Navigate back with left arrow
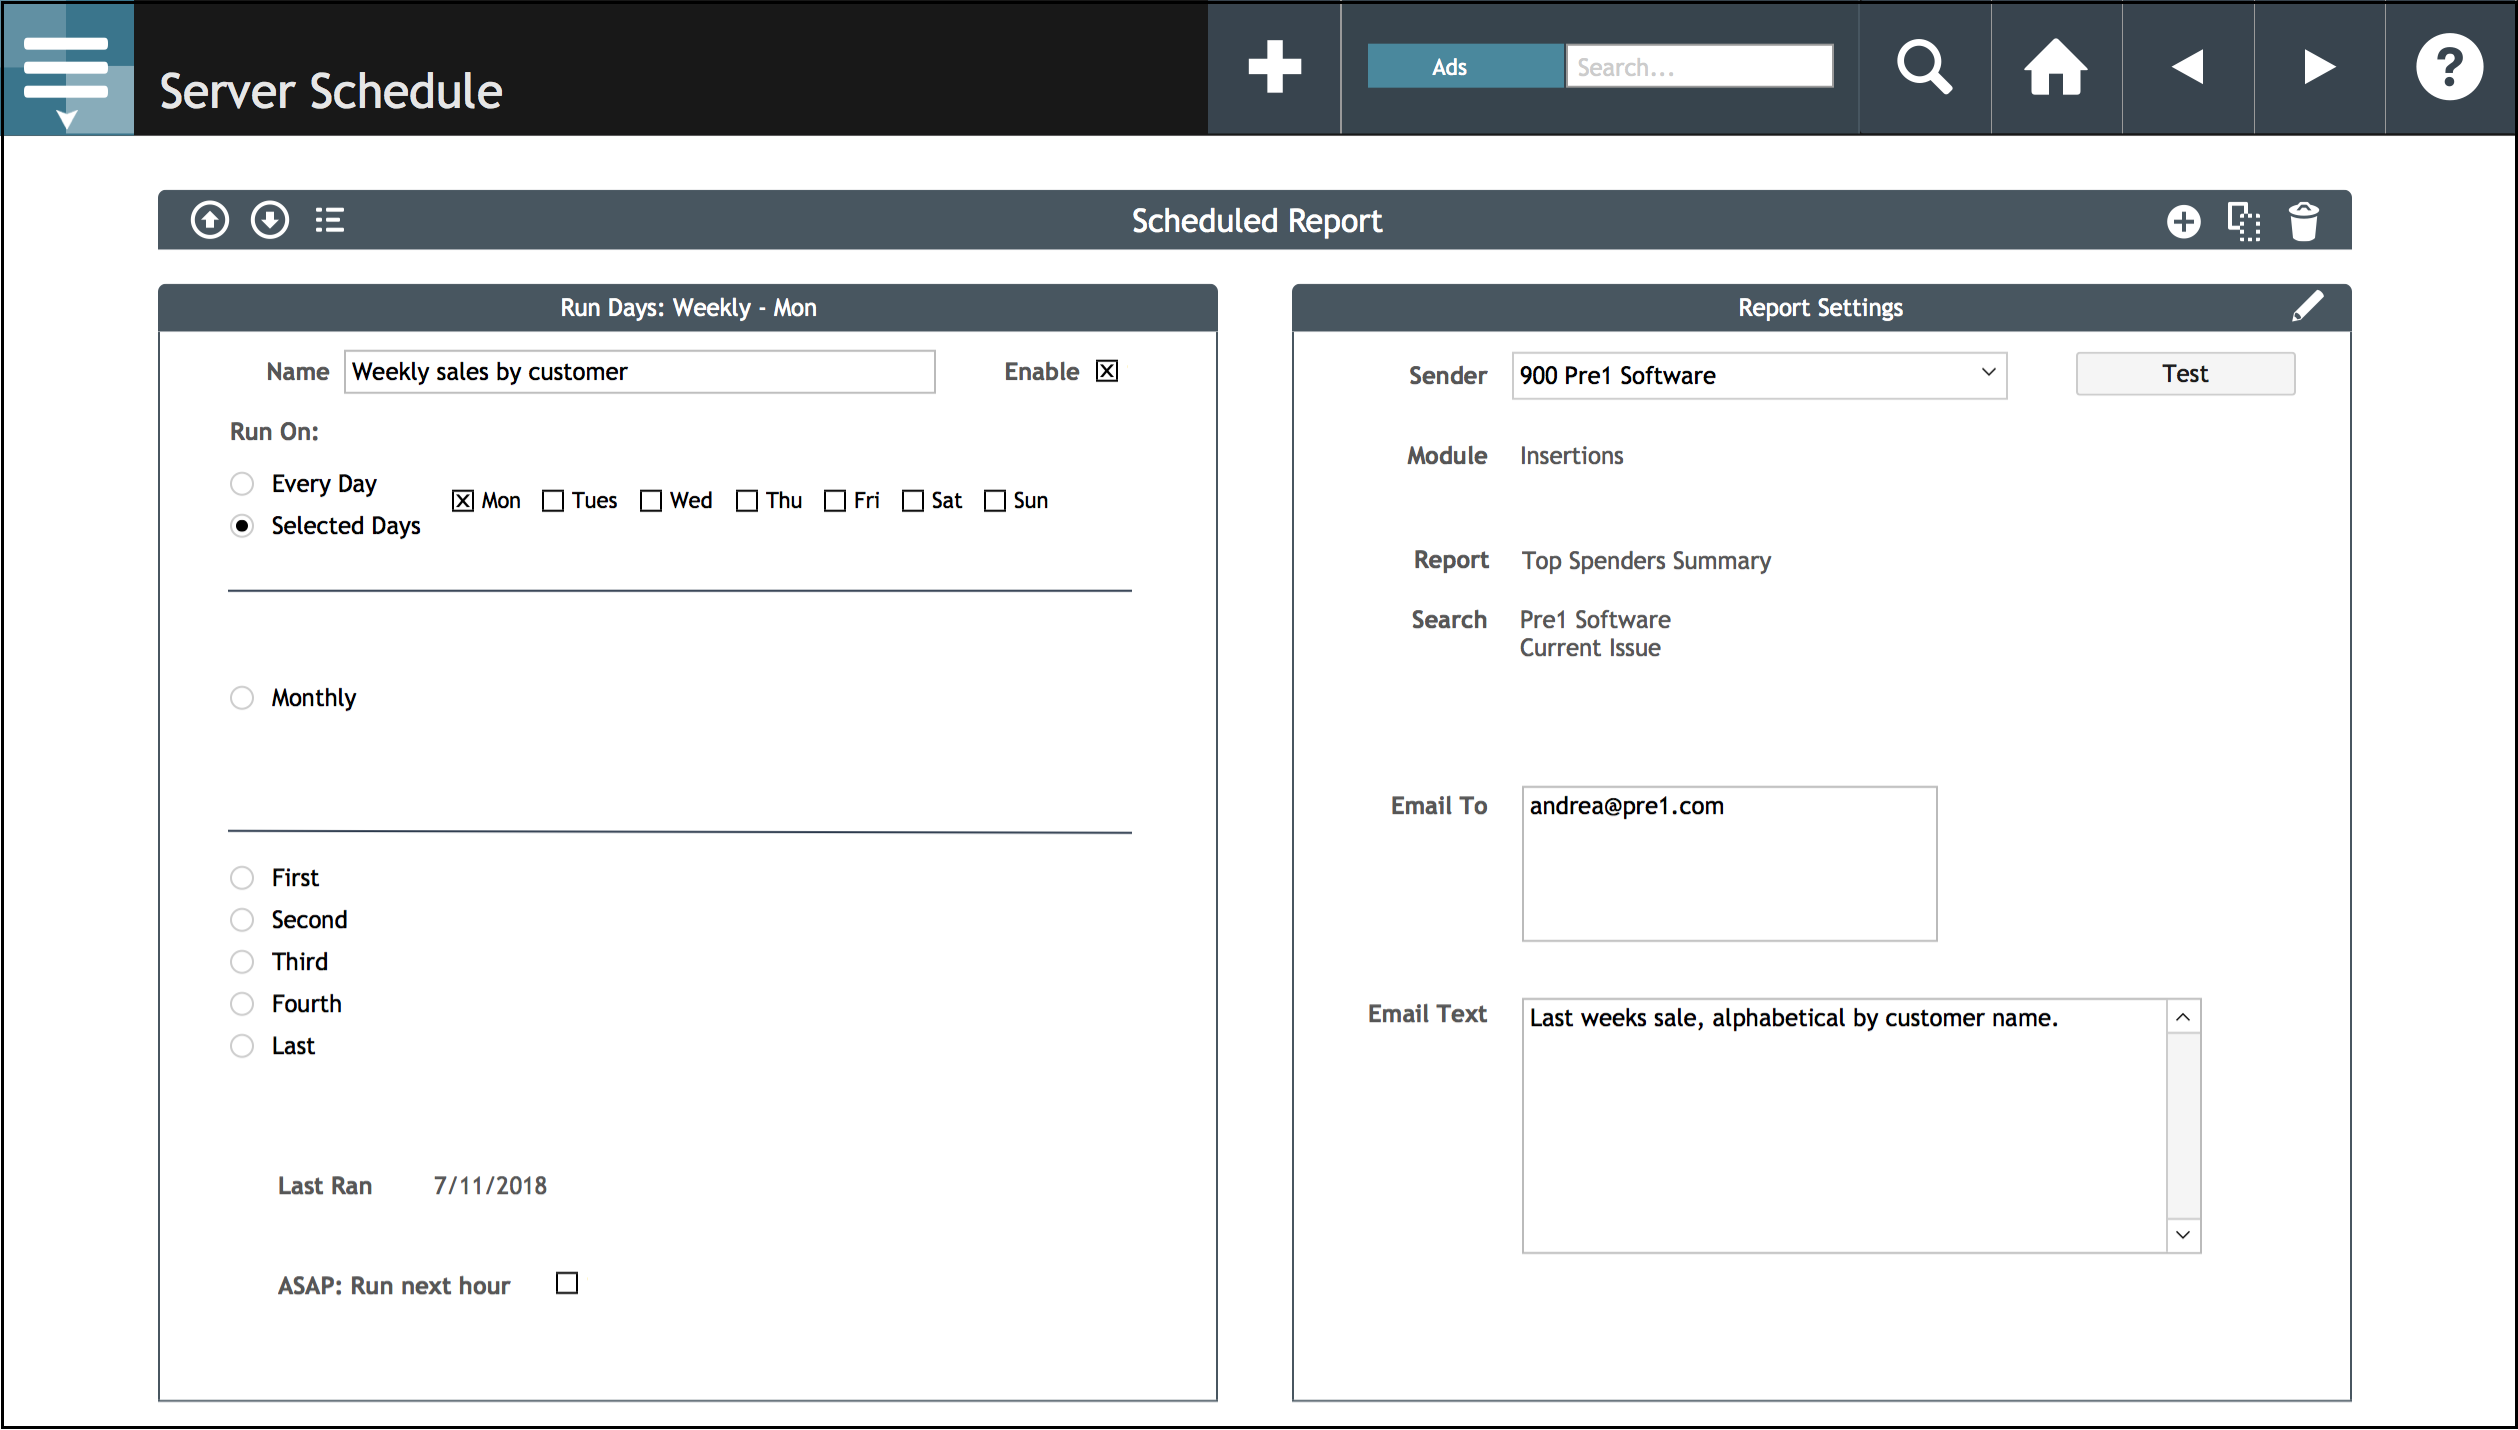 pos(2187,67)
